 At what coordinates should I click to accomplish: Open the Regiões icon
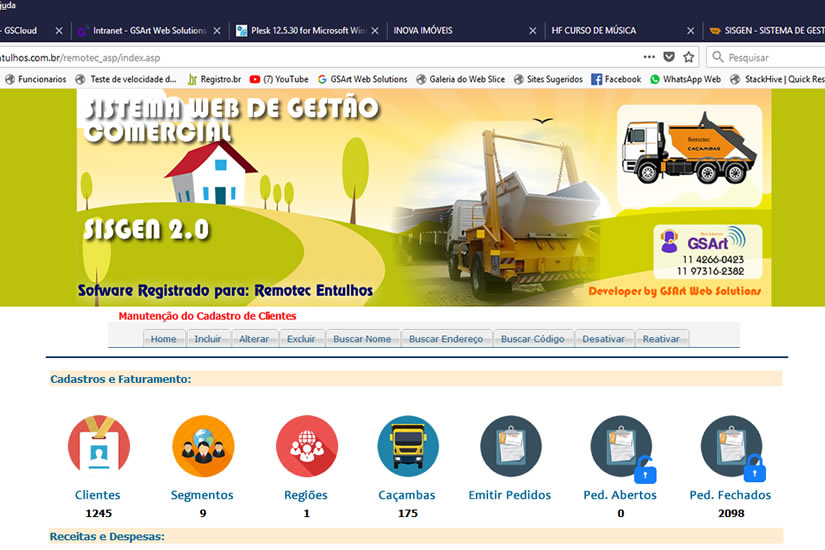tap(307, 446)
